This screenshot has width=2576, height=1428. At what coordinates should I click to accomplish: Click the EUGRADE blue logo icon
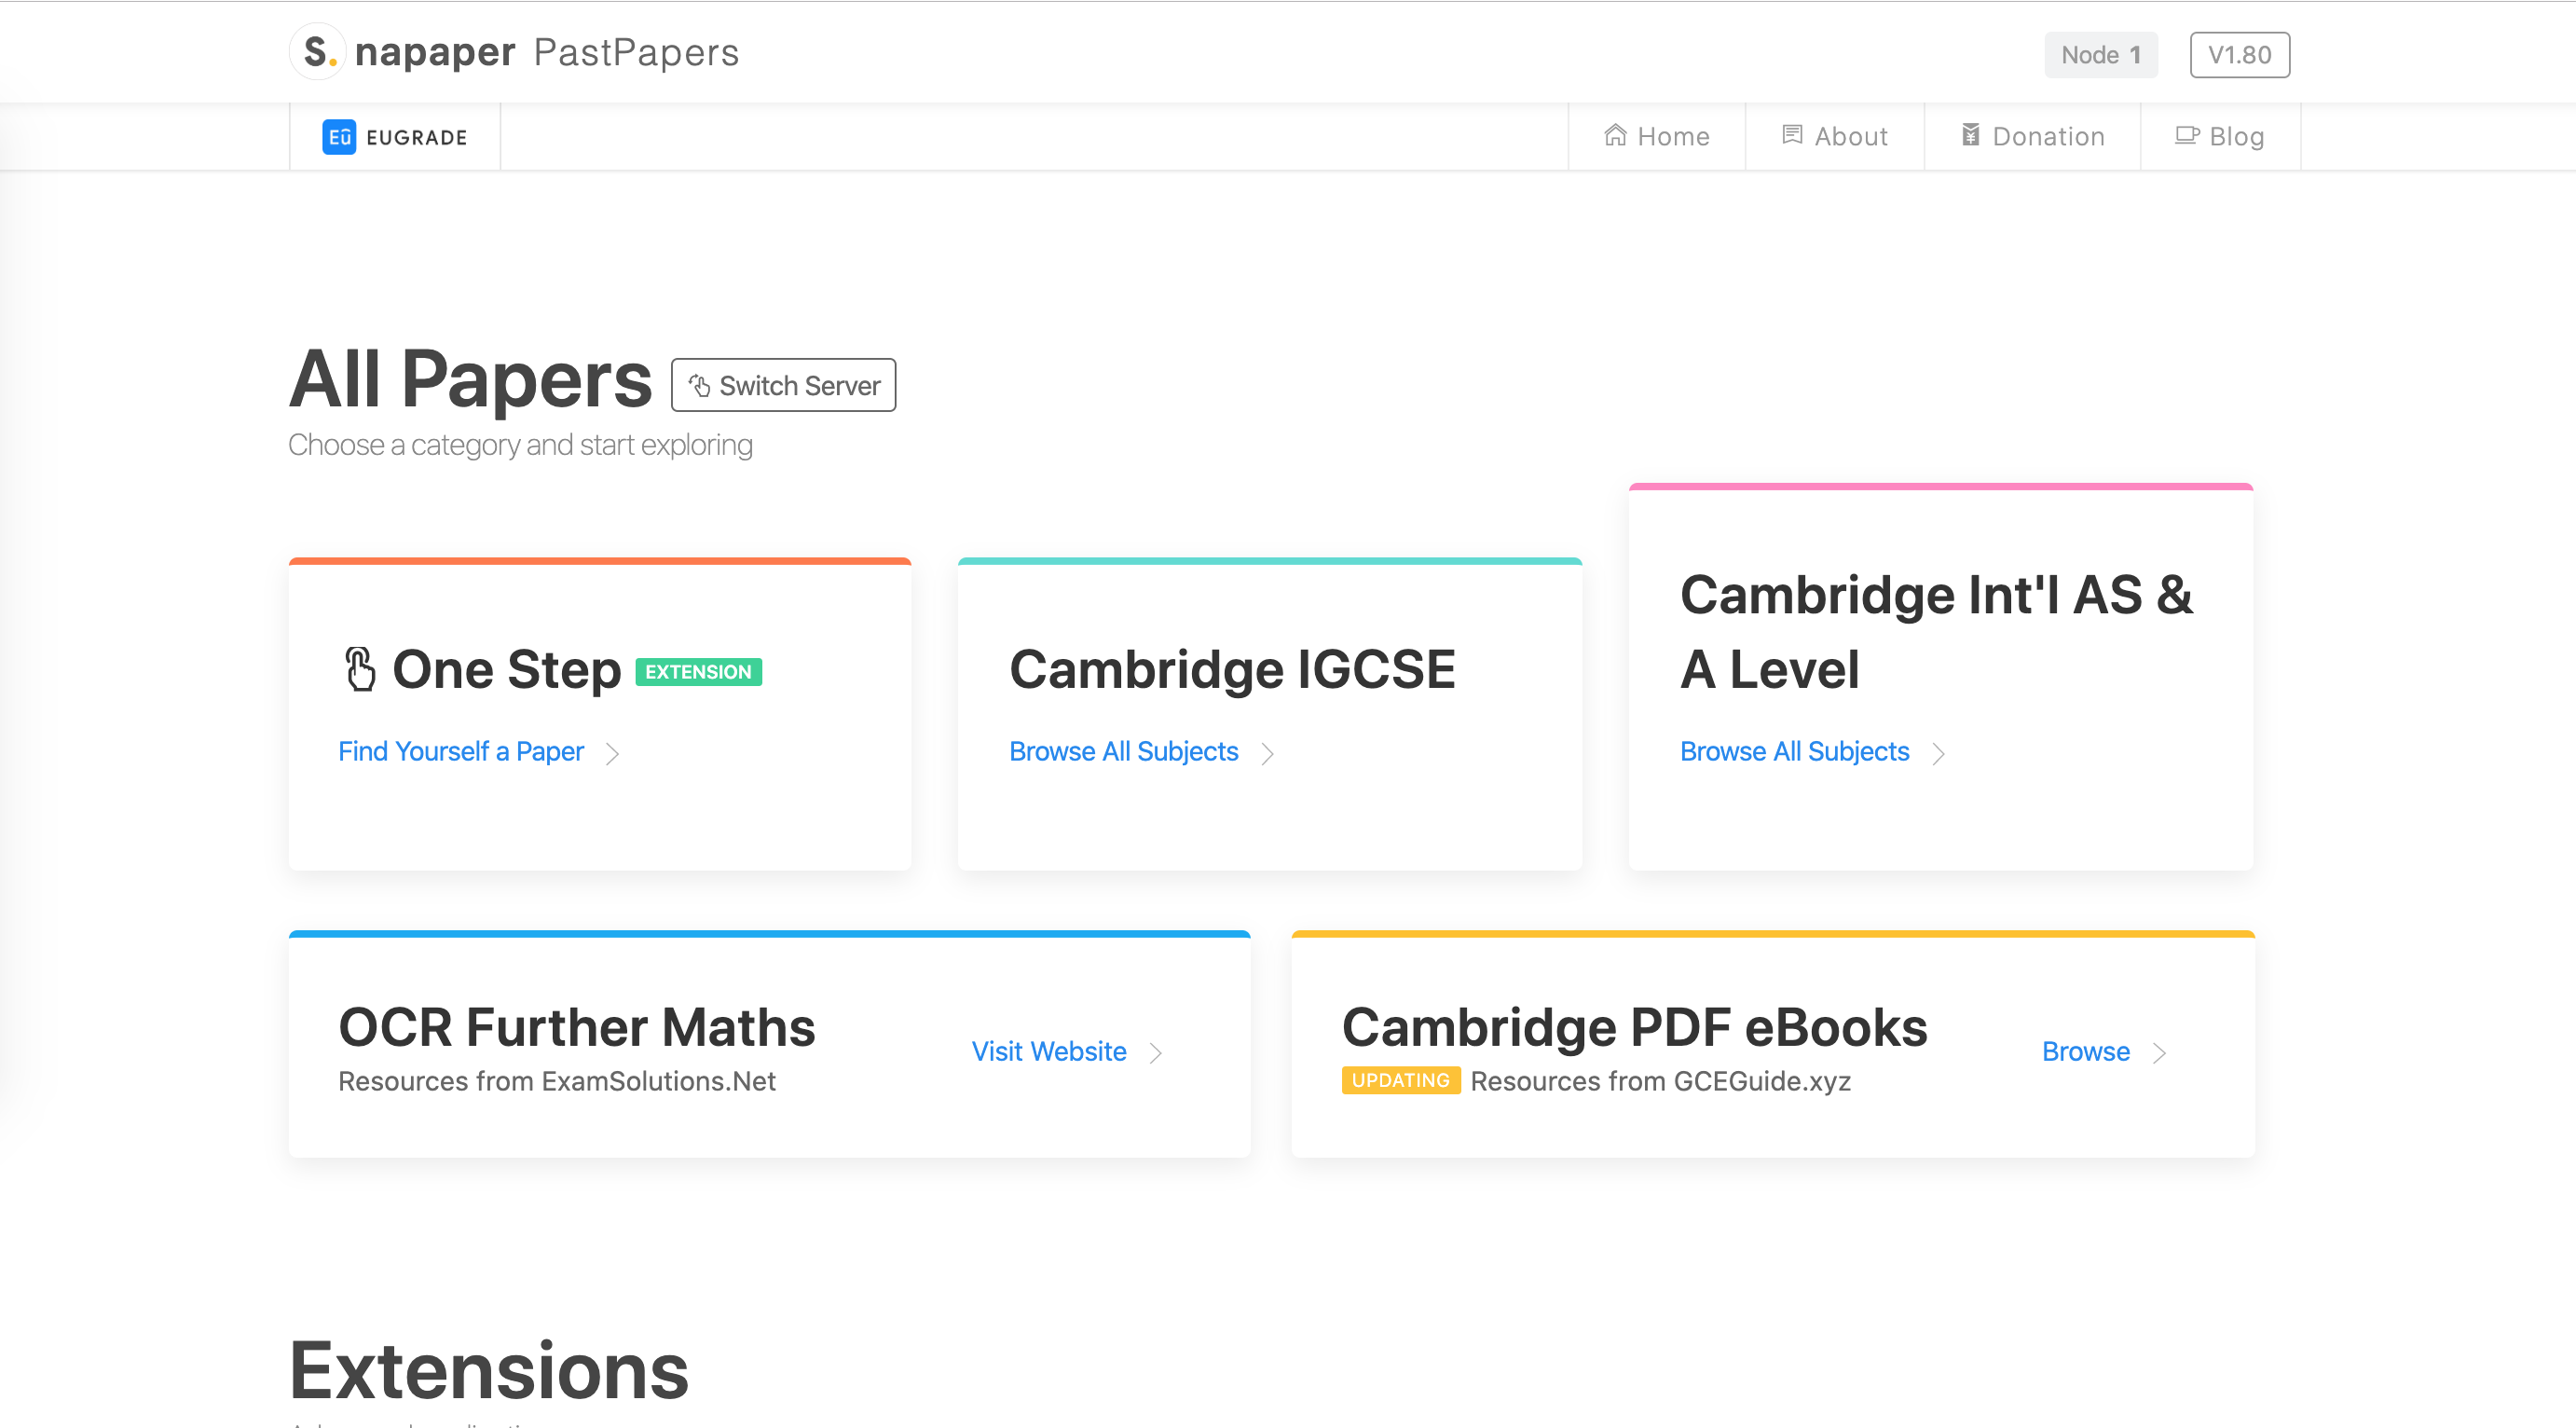pyautogui.click(x=339, y=137)
